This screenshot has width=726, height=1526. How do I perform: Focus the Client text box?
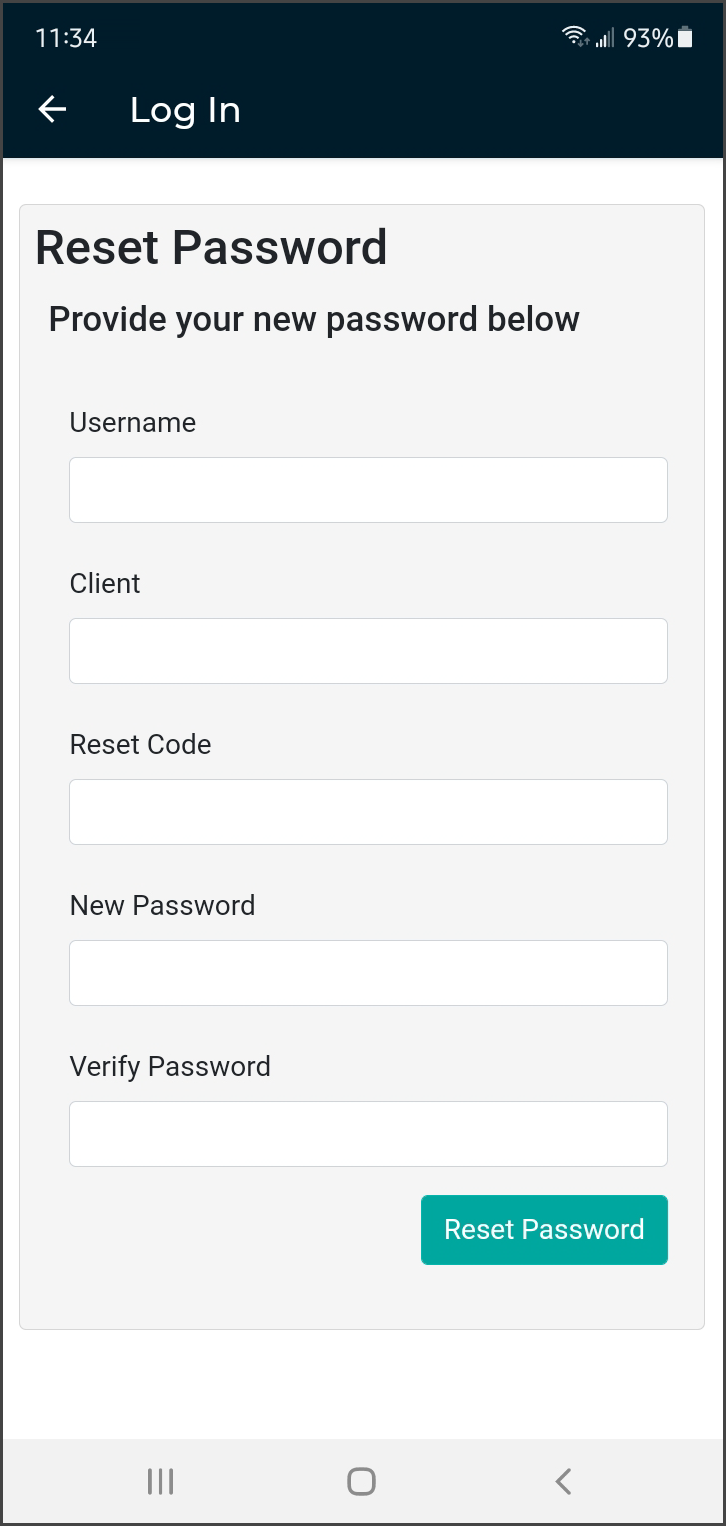pyautogui.click(x=368, y=651)
